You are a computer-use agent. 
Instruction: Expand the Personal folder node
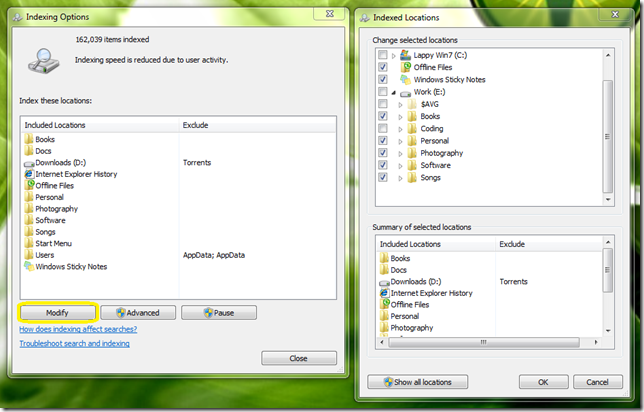tap(400, 141)
